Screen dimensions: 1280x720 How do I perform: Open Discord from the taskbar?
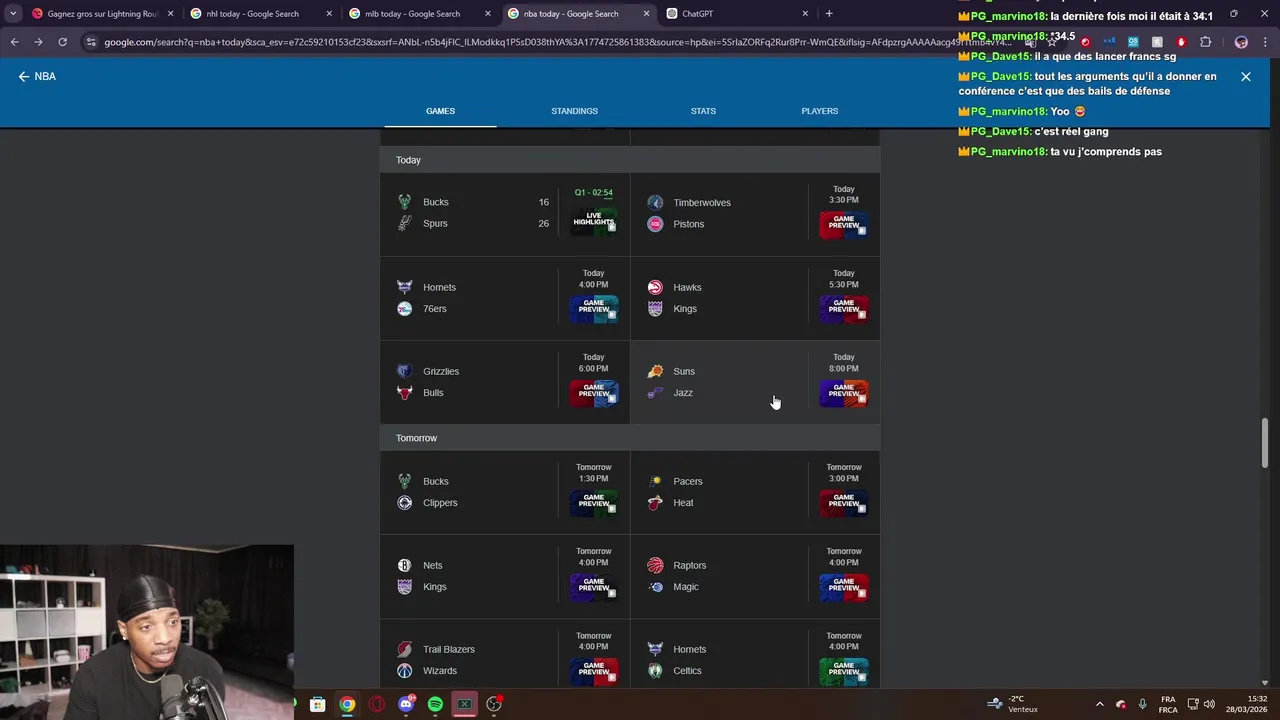point(406,704)
